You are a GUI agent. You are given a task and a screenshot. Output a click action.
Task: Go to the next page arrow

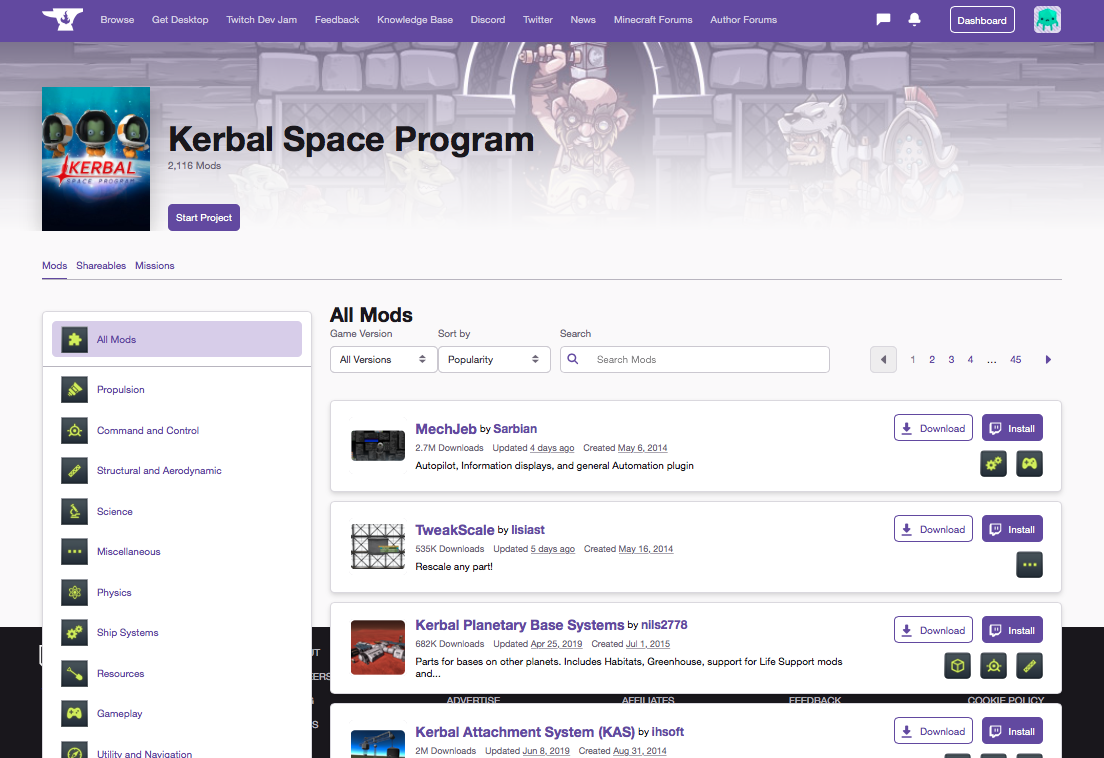[x=1048, y=360]
